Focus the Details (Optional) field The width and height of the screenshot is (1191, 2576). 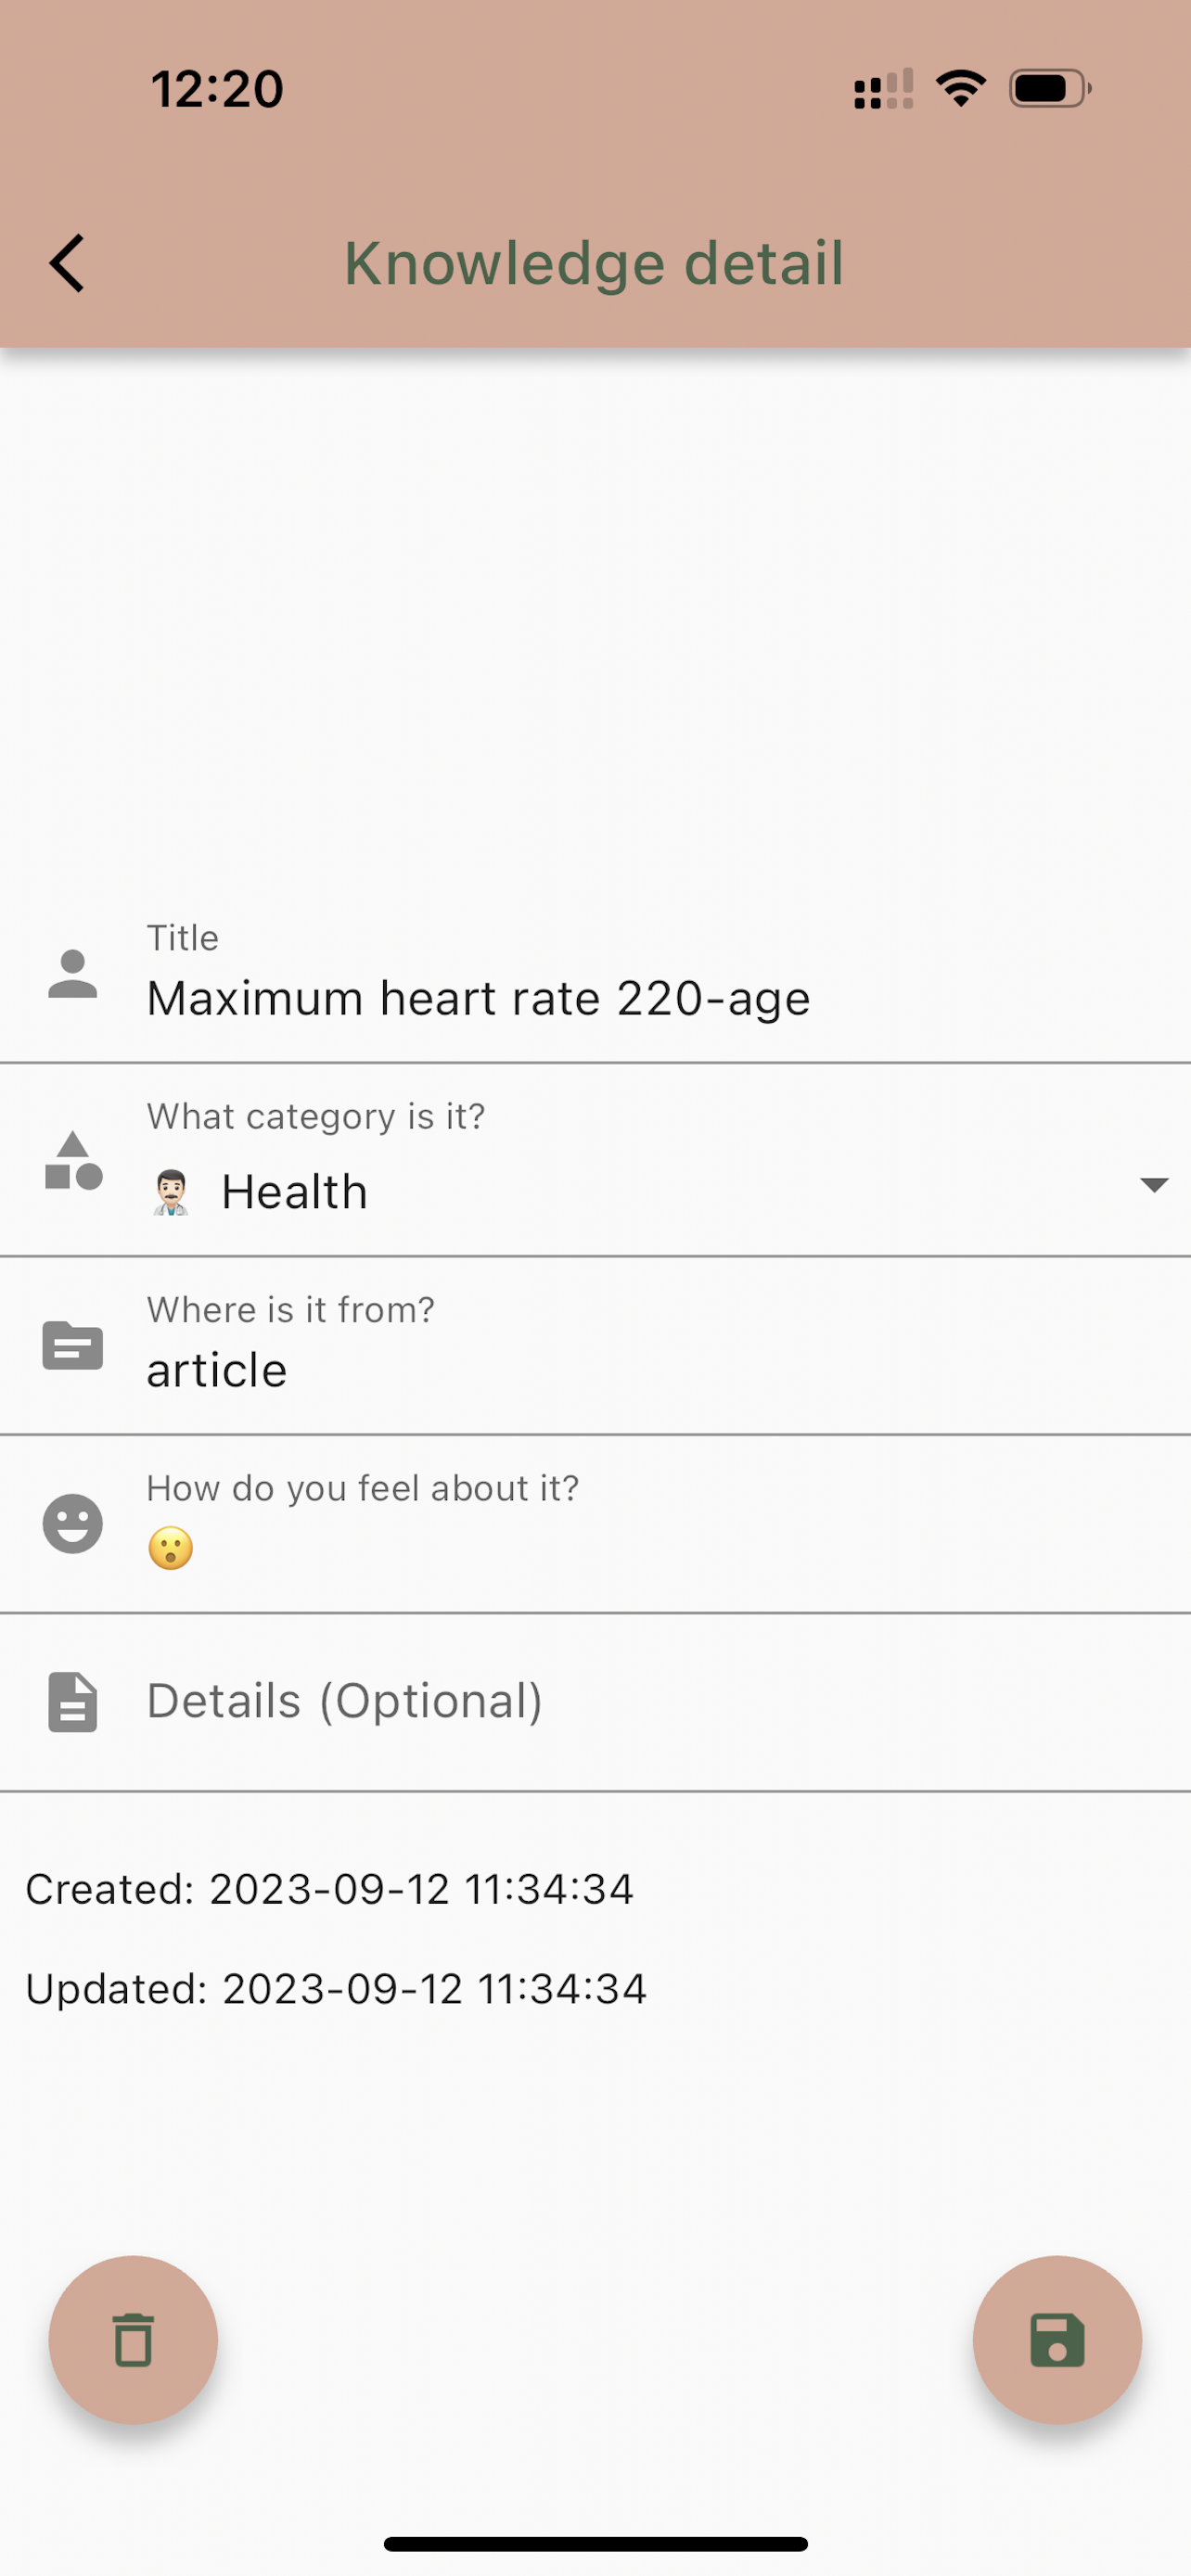tap(668, 1702)
